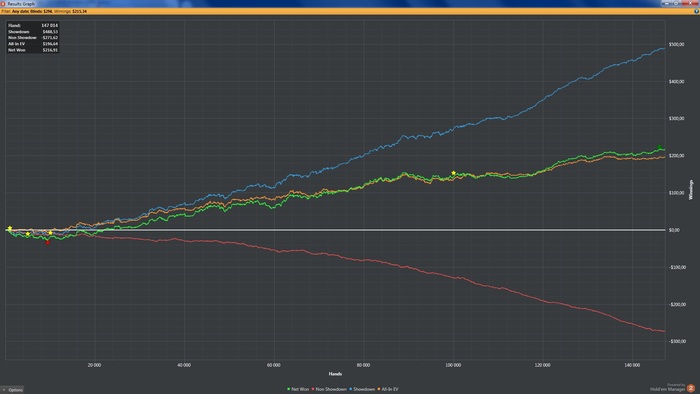
Task: Click the yellow star at the graph origin
Action: point(10,228)
